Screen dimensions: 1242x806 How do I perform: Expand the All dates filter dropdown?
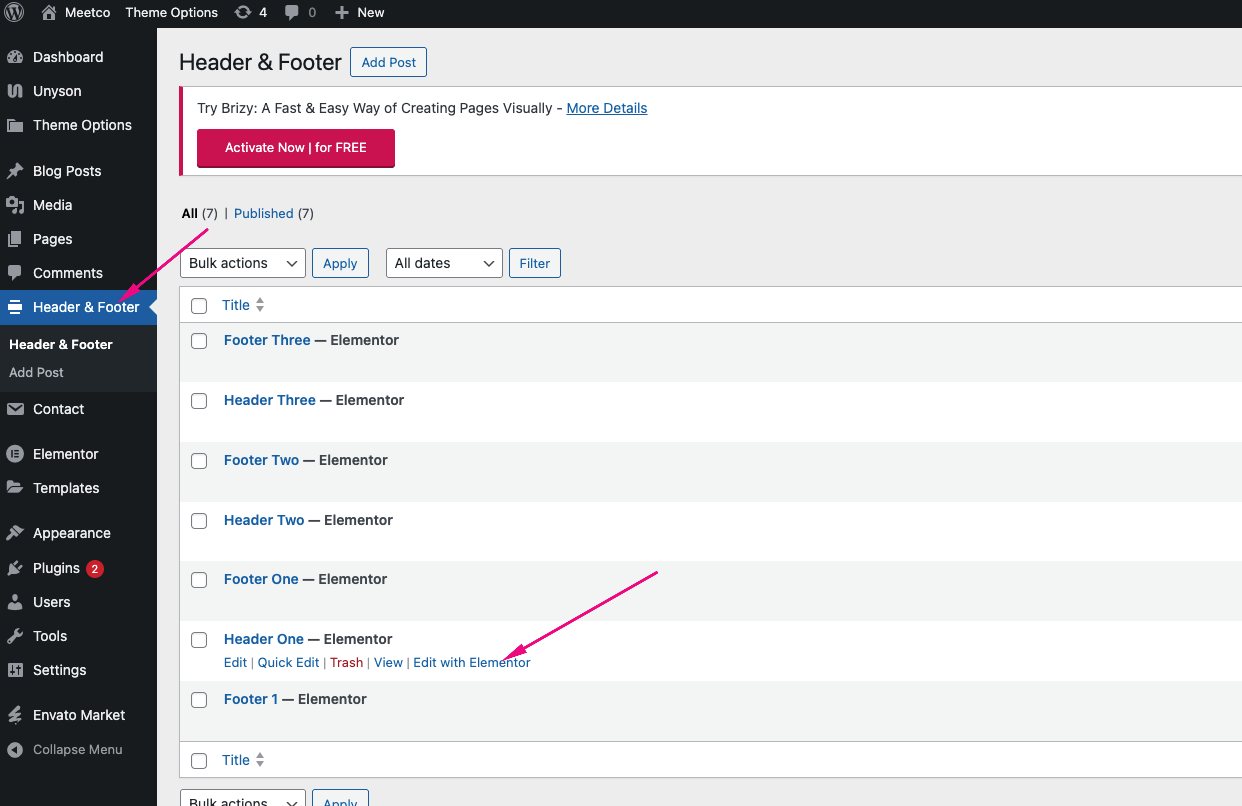click(444, 263)
